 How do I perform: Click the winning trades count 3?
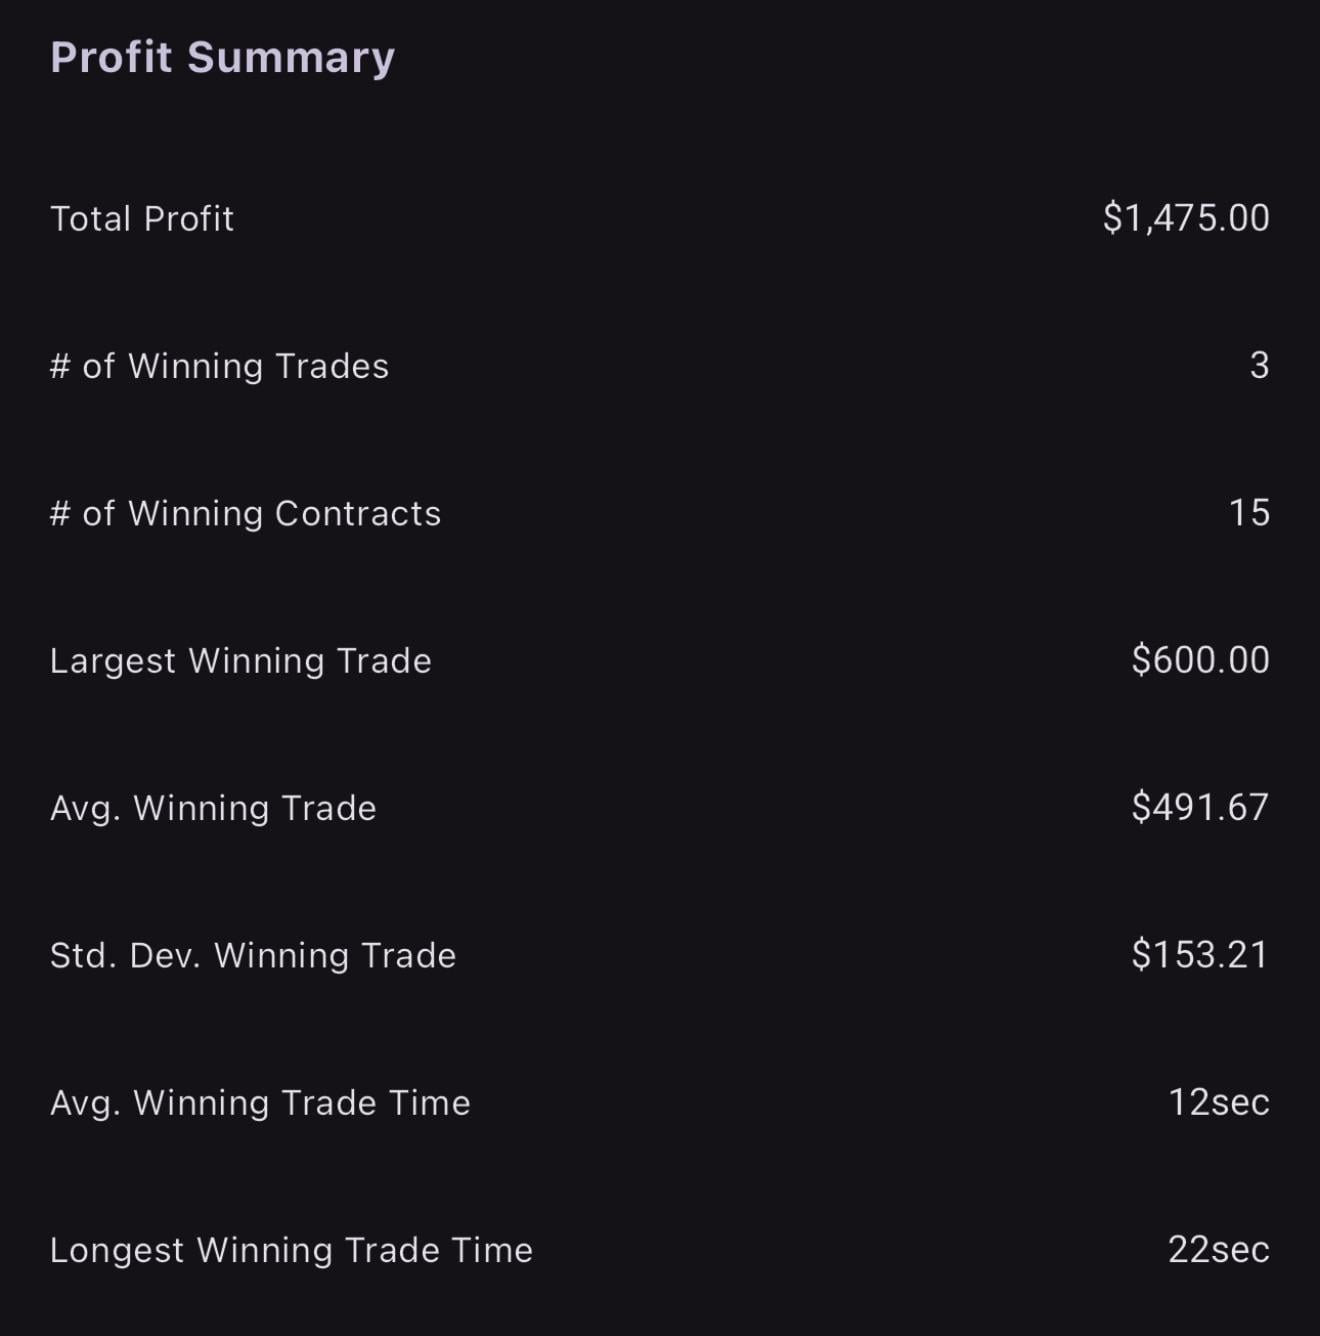coord(1259,365)
